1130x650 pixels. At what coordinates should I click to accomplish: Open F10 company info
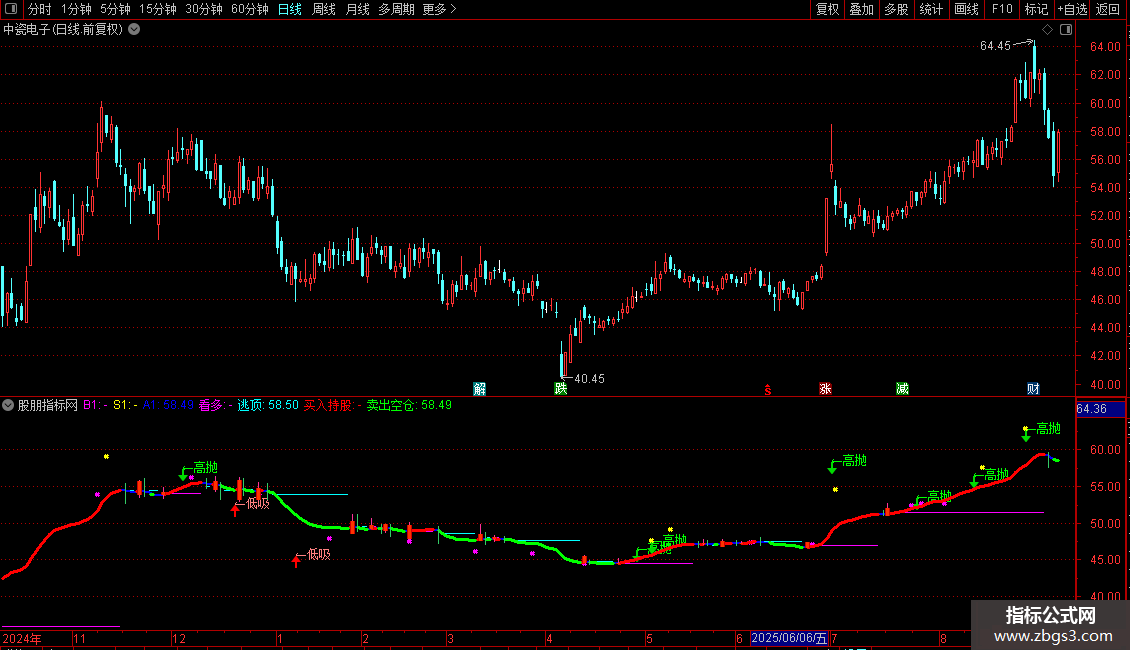[x=1002, y=9]
